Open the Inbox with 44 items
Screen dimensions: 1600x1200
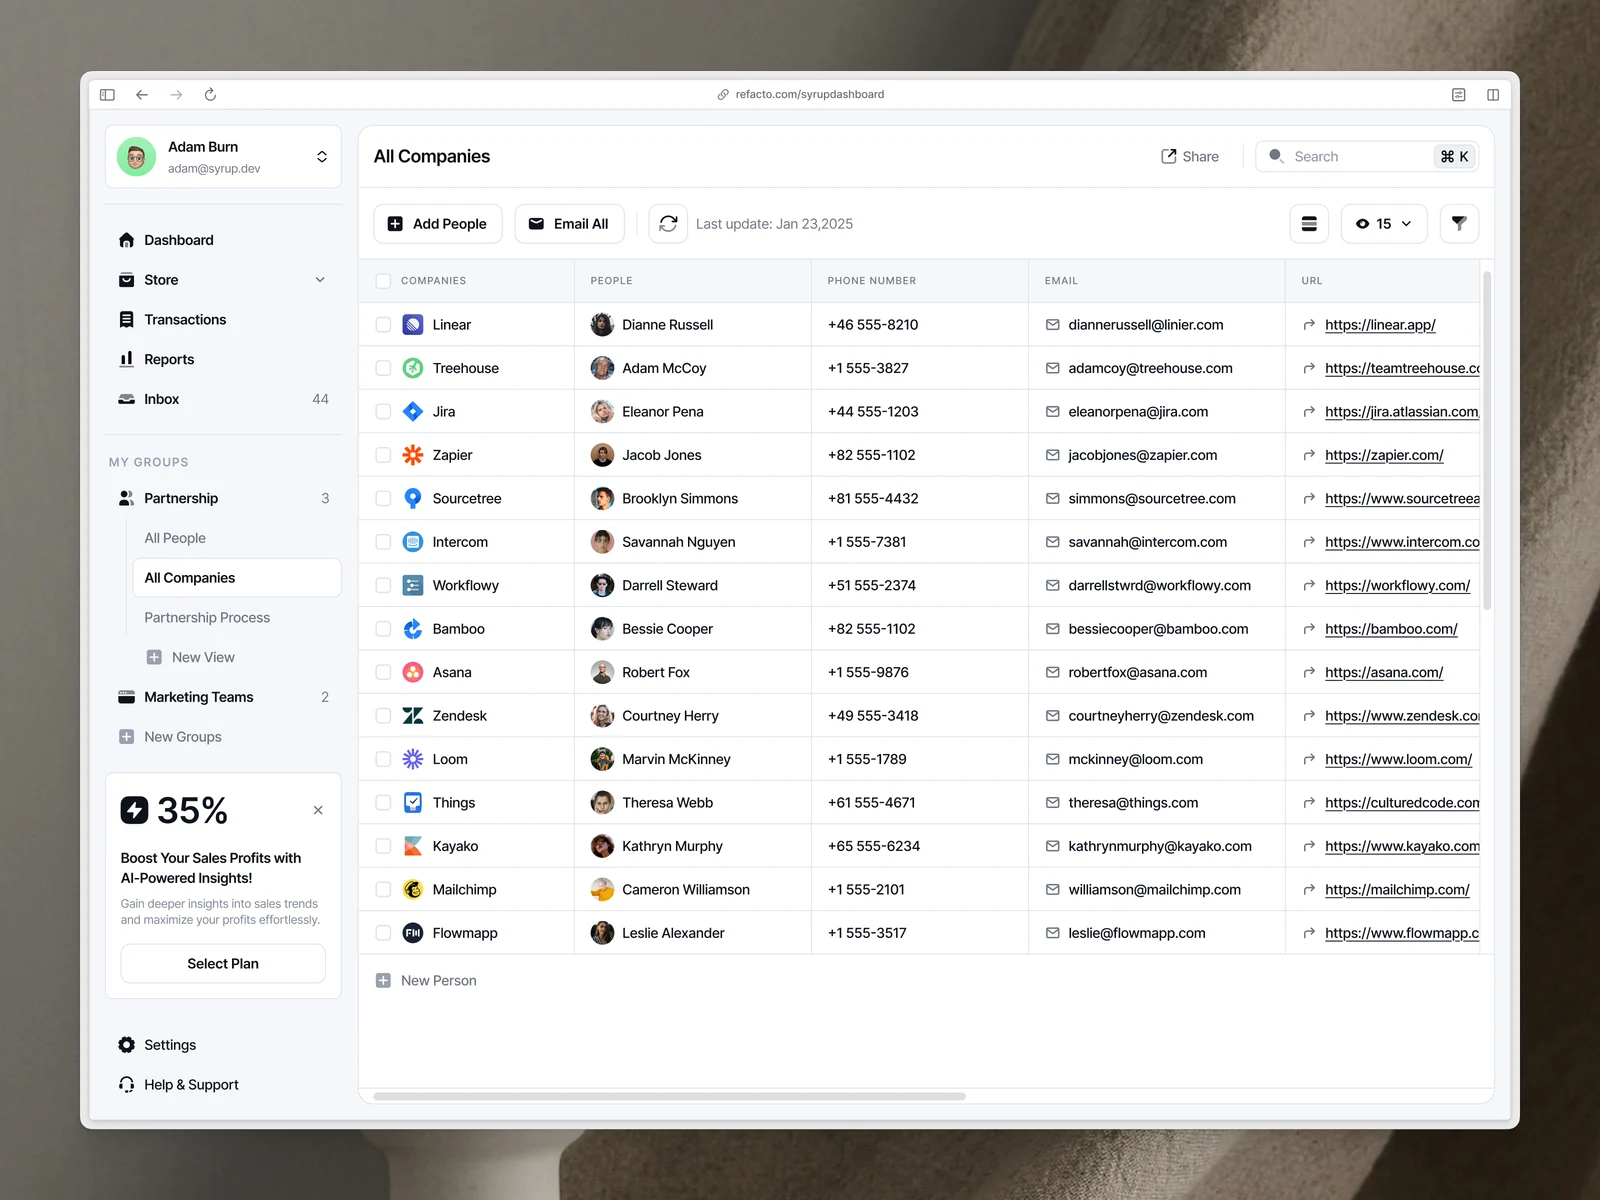(x=223, y=399)
